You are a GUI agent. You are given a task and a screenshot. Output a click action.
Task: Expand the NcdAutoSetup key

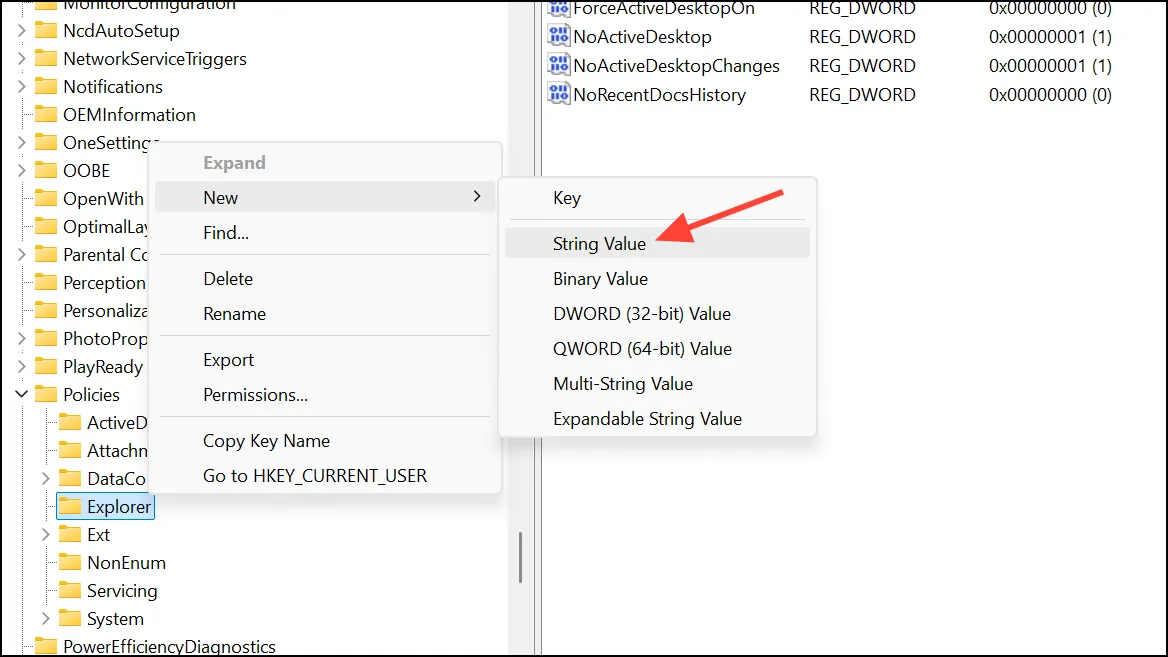tap(22, 31)
